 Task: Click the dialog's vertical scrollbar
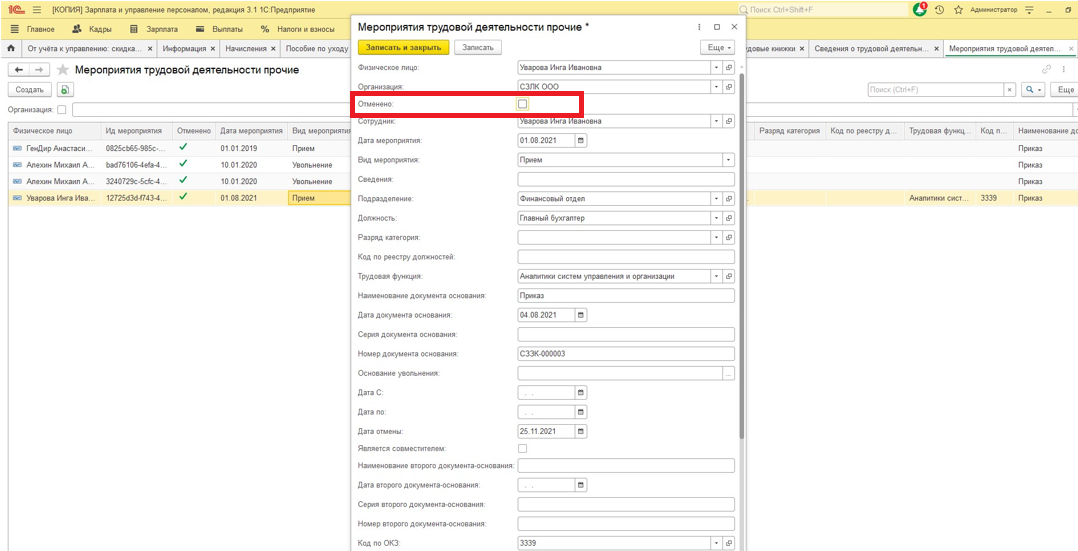point(741,255)
